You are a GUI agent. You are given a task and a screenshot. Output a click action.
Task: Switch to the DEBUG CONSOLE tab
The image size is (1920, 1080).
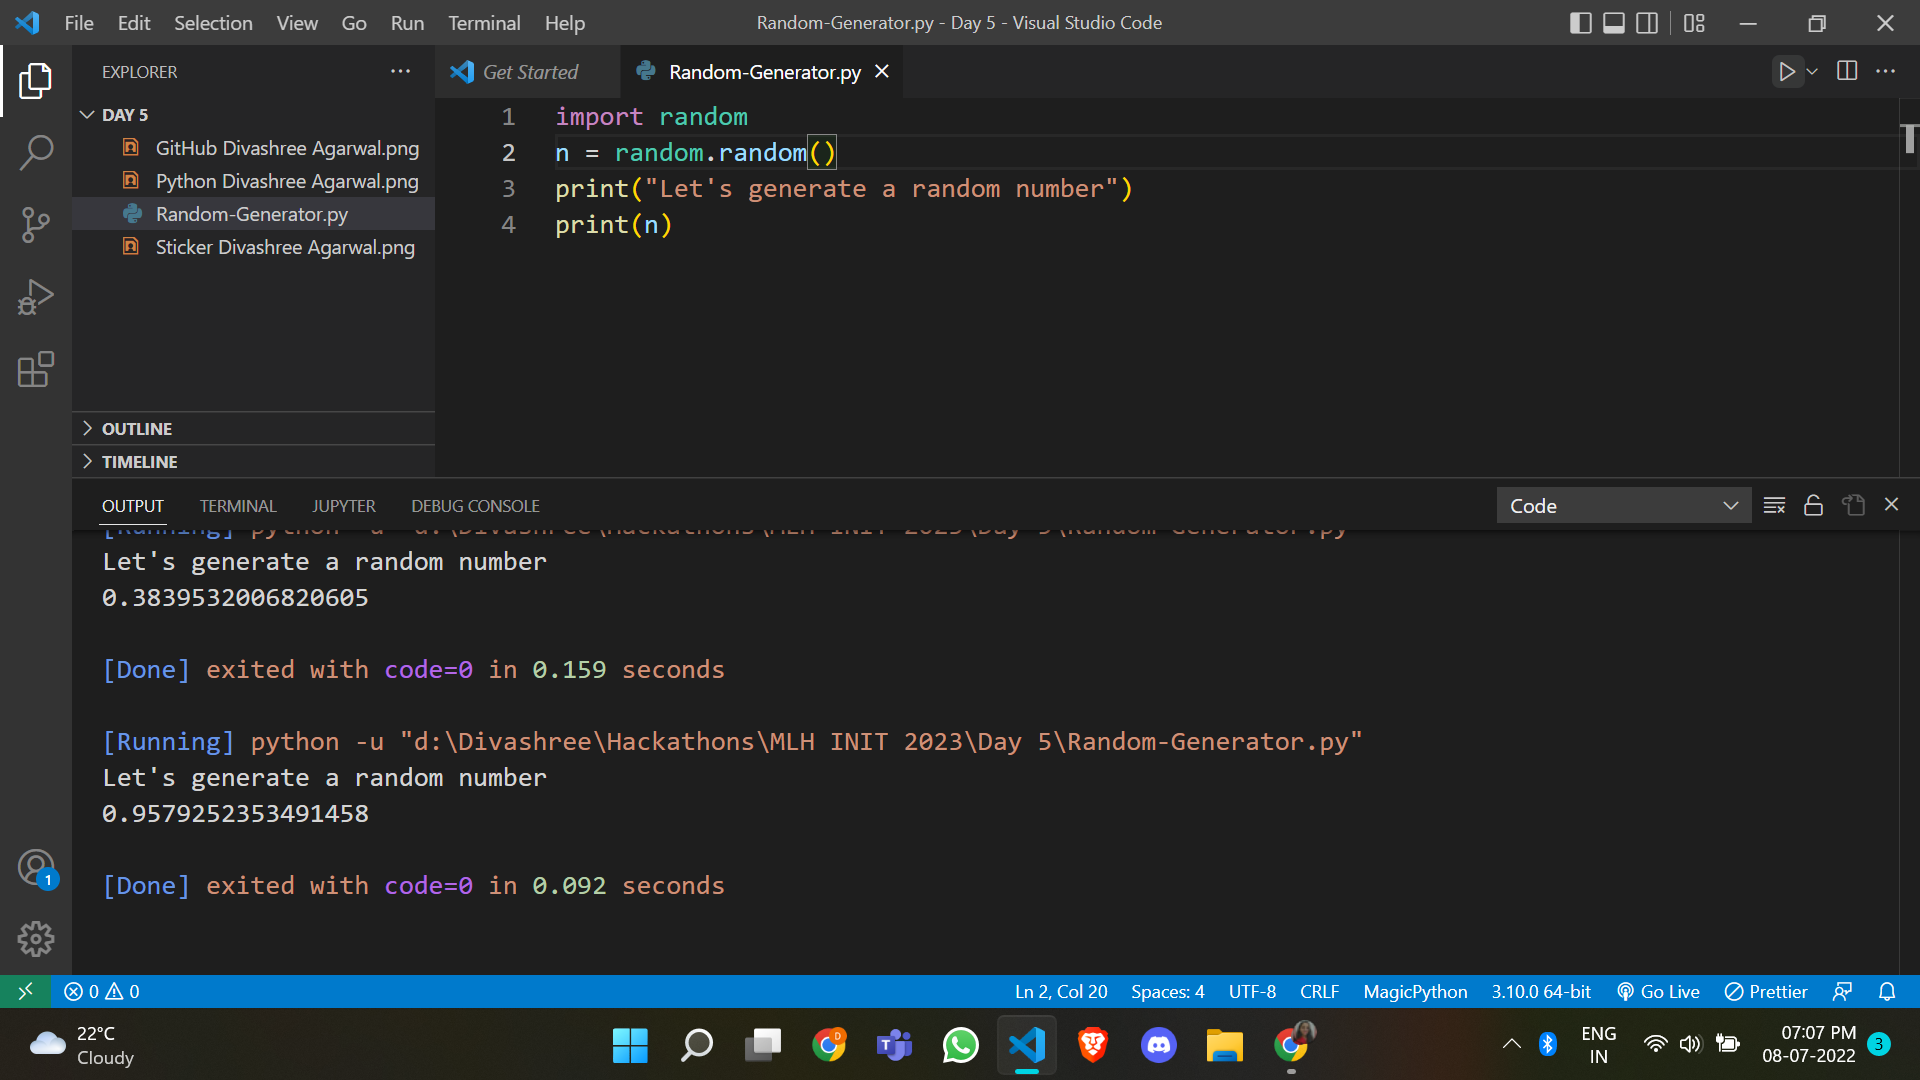coord(474,506)
